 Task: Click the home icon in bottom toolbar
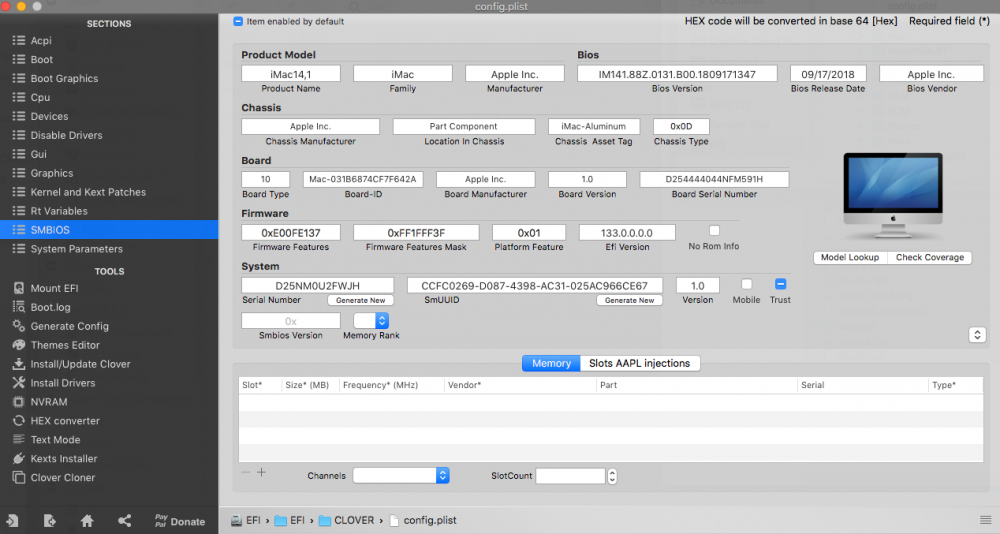87,521
